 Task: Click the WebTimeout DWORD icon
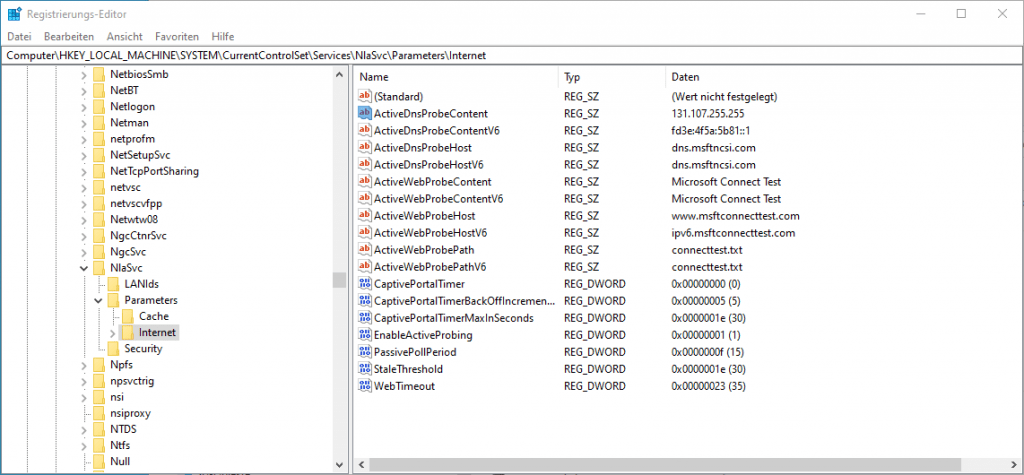click(364, 386)
